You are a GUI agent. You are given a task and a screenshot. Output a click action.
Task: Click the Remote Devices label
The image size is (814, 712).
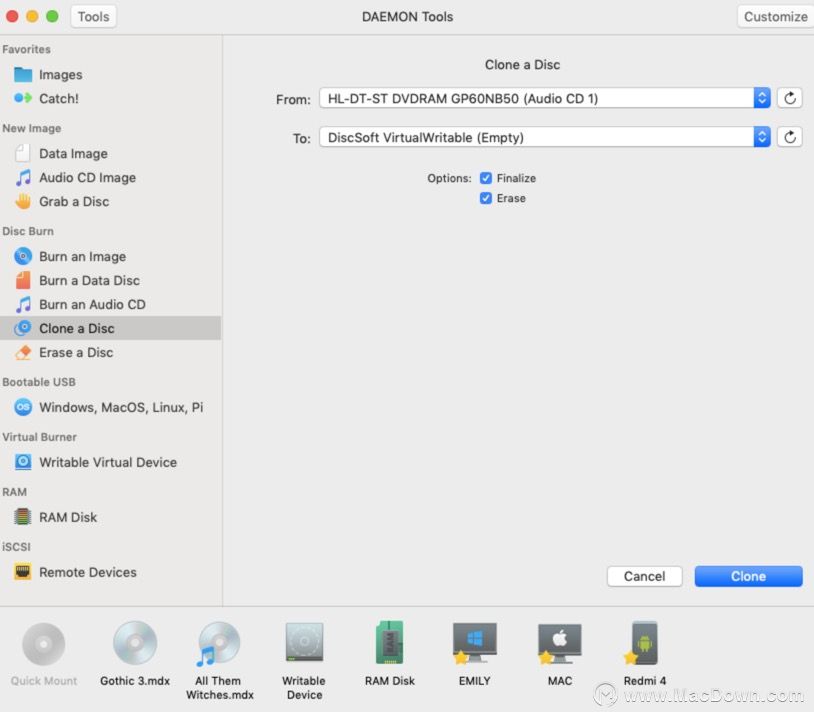(88, 572)
